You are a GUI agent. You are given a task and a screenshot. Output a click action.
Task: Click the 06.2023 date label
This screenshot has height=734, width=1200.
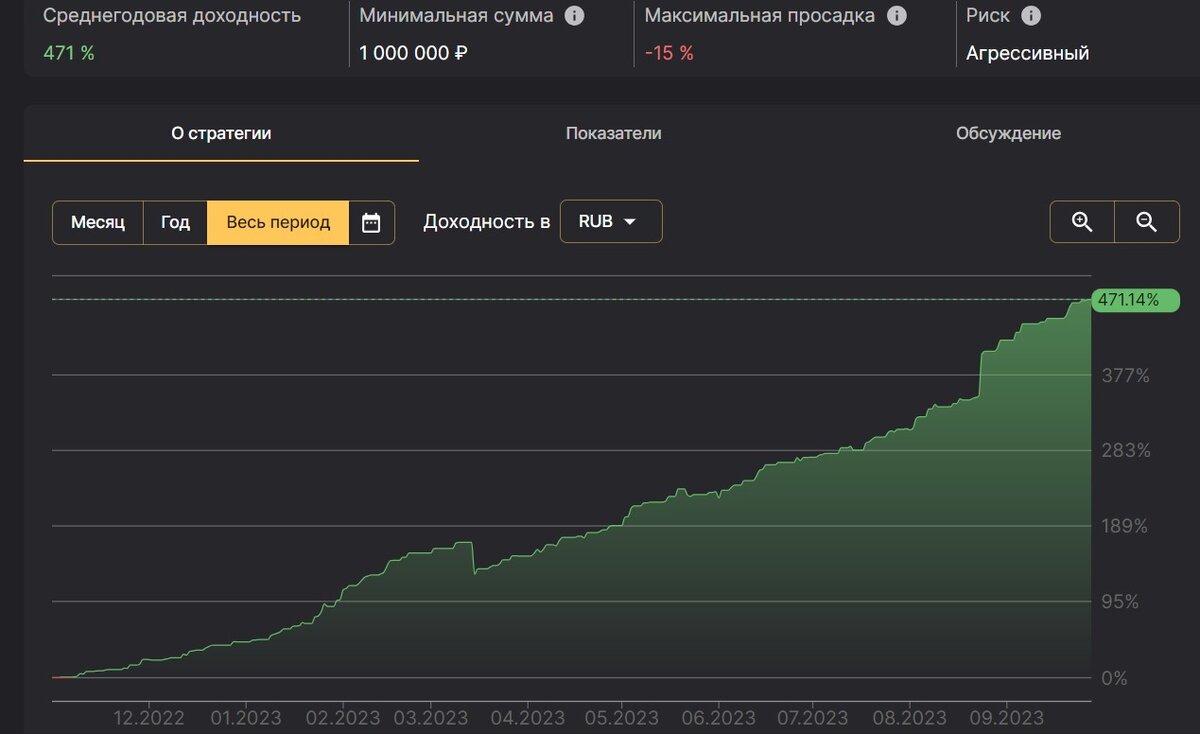point(719,718)
